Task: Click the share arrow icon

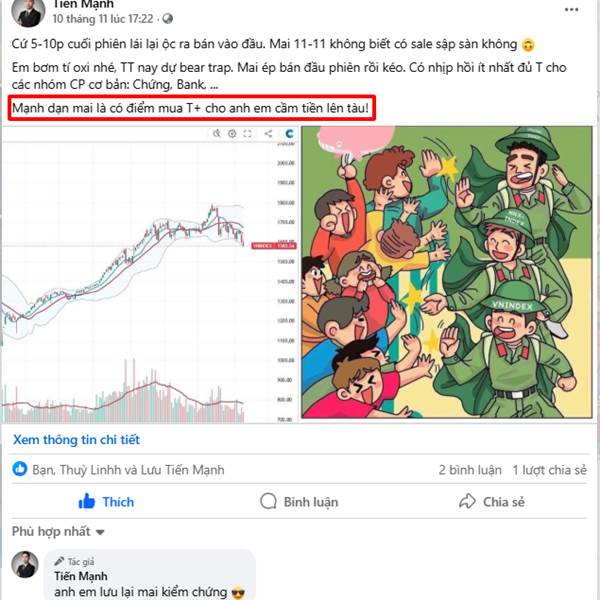Action: click(x=467, y=501)
